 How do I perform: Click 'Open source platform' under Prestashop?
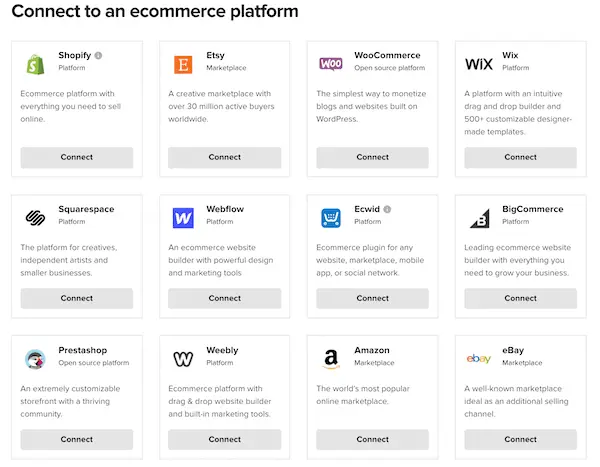(94, 363)
